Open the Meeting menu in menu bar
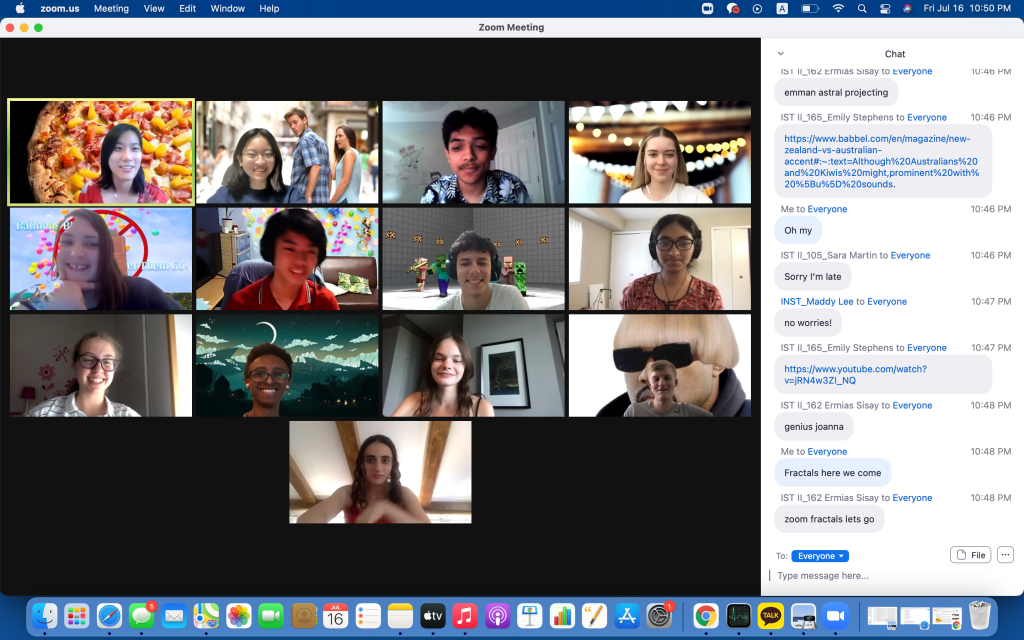The width and height of the screenshot is (1024, 640). (111, 9)
